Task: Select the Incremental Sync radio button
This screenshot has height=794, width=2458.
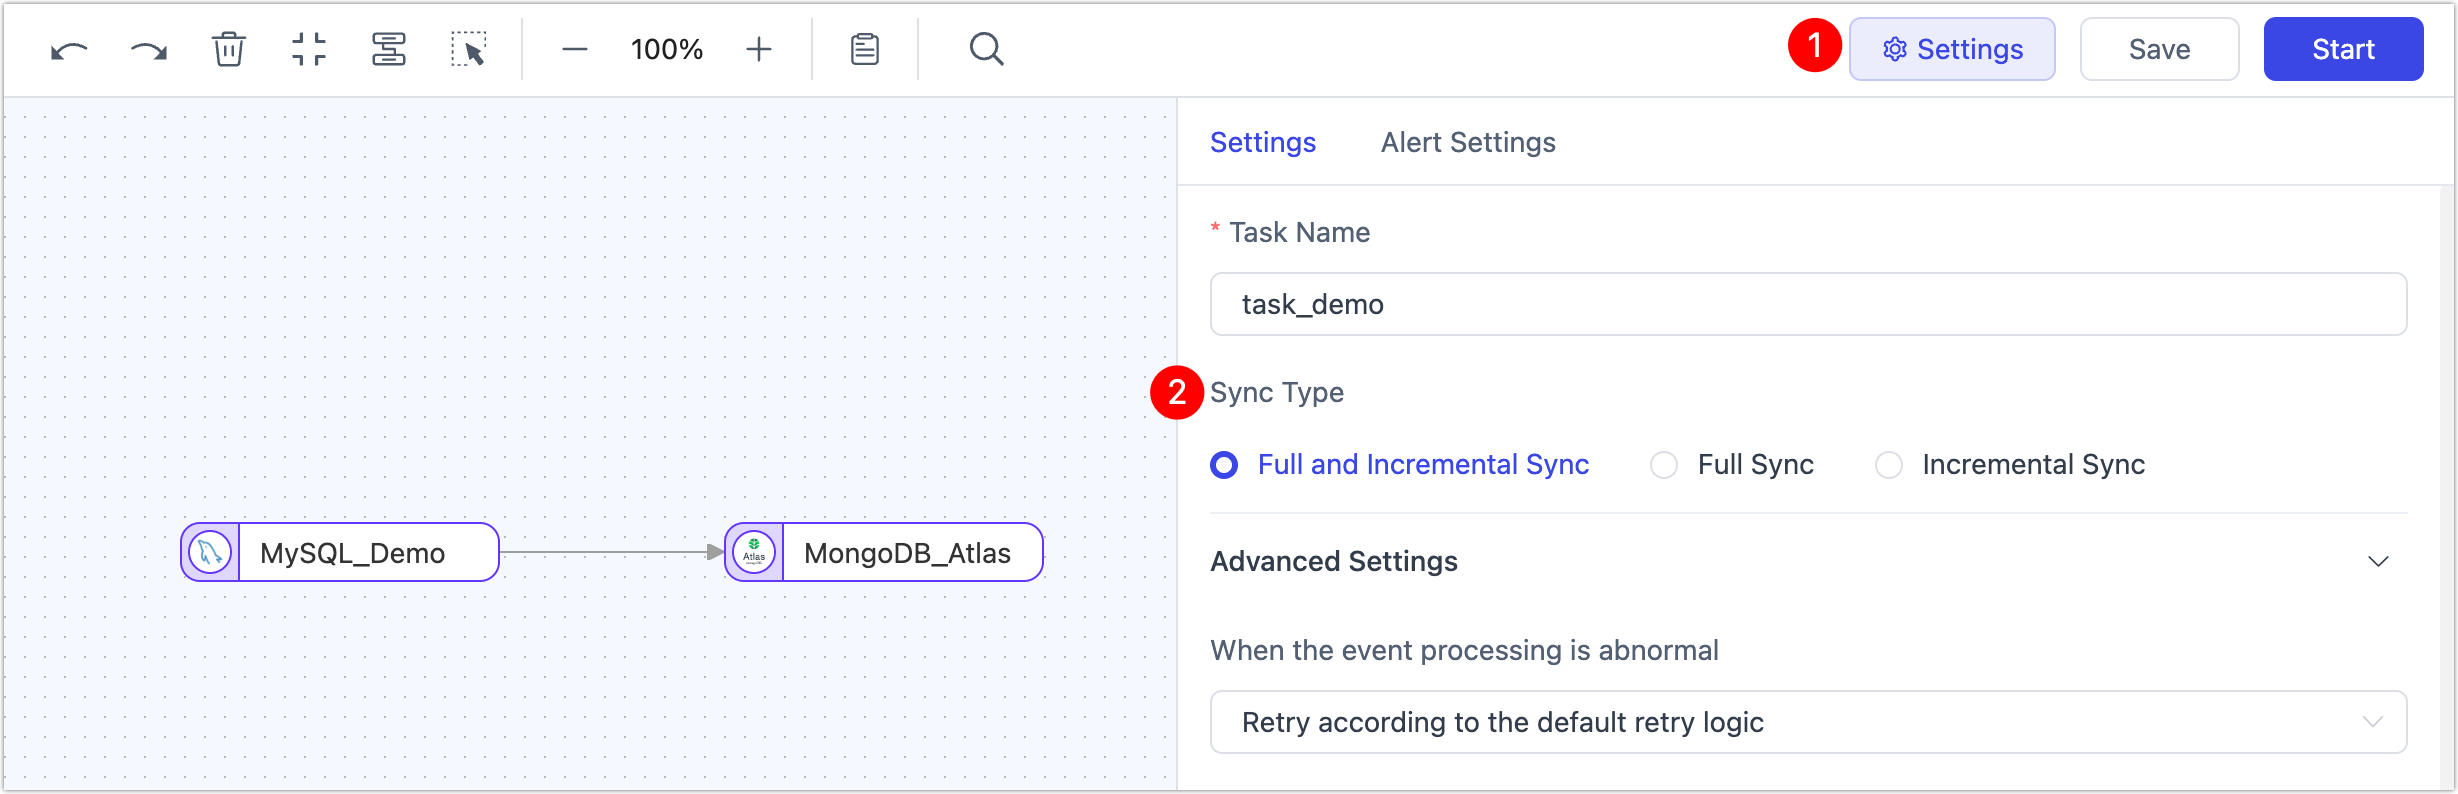Action: [1889, 465]
